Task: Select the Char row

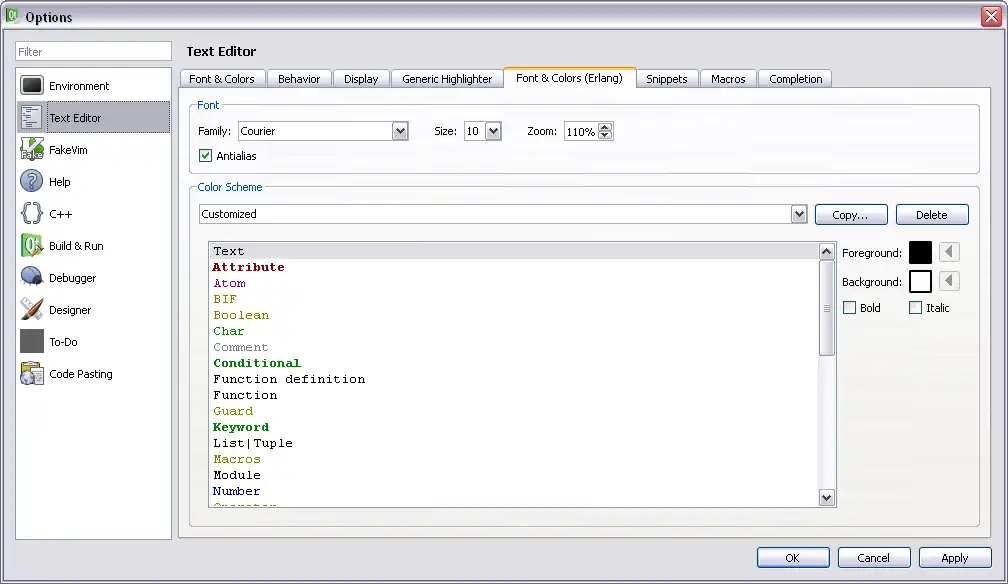Action: [x=514, y=331]
